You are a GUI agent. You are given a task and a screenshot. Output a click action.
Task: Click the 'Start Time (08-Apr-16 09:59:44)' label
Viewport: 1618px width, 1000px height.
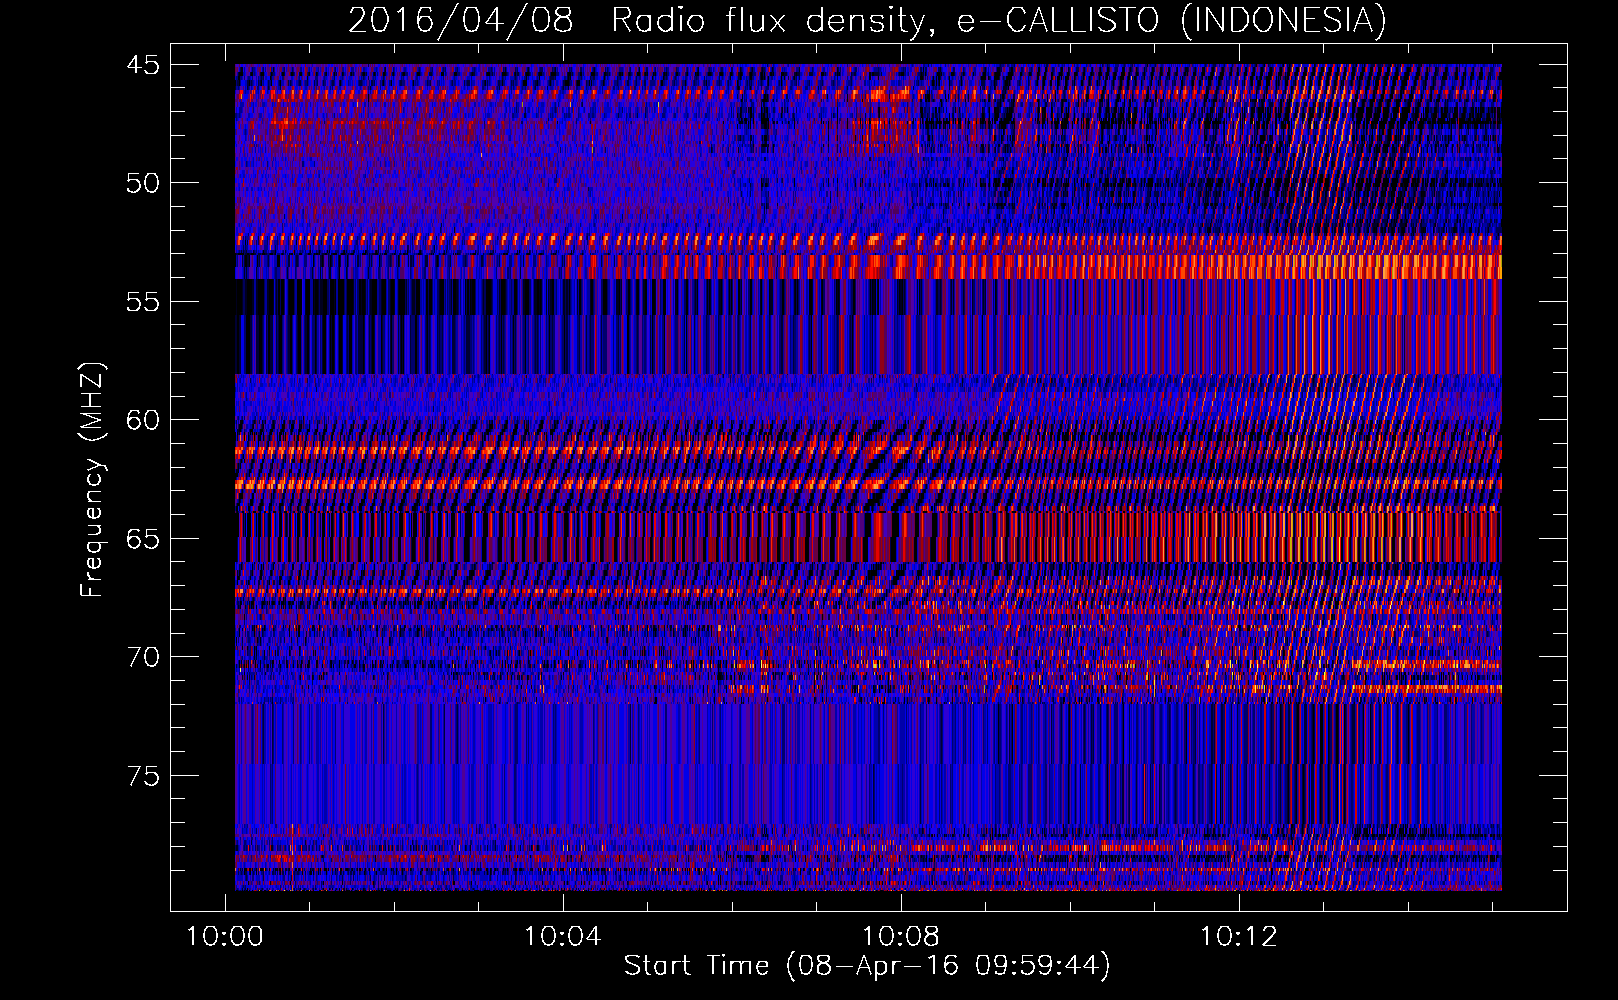(867, 966)
